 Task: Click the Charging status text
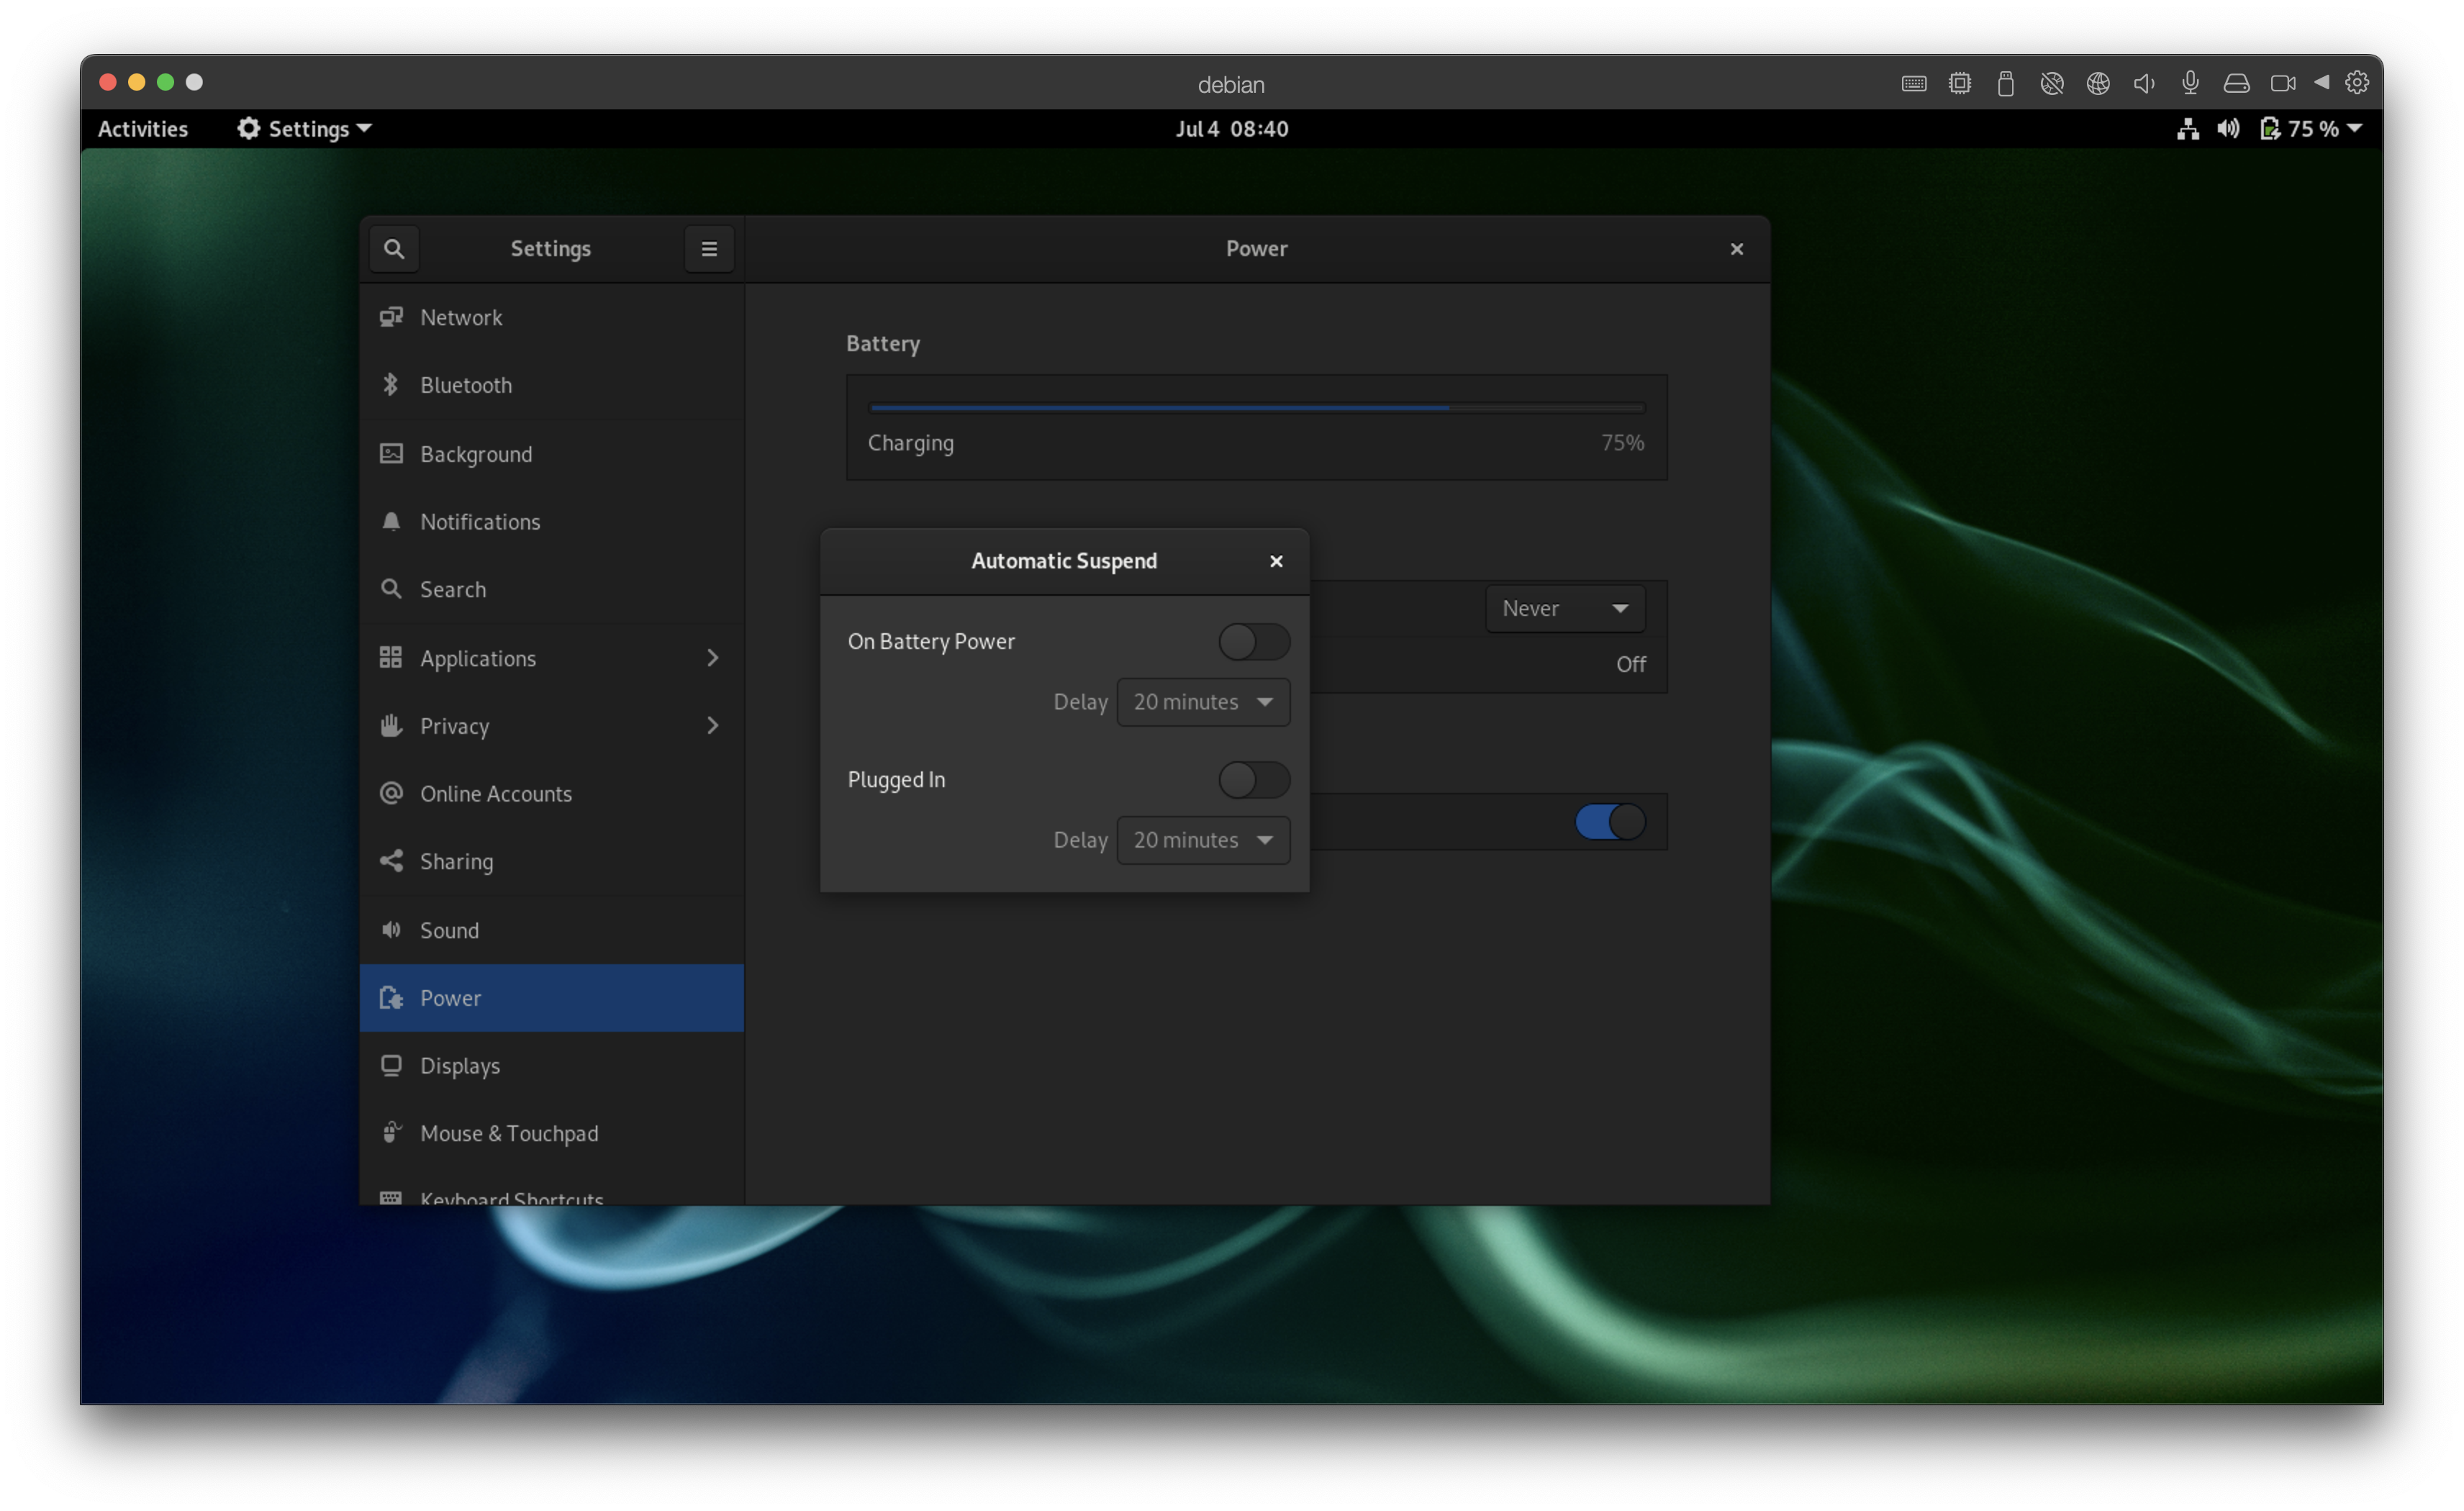(911, 443)
